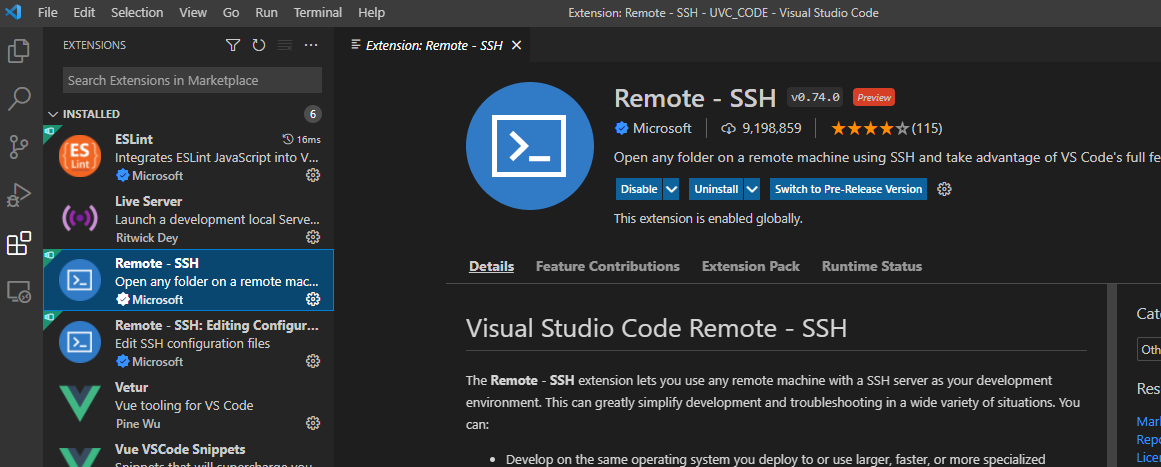Open the View menu

[x=193, y=13]
